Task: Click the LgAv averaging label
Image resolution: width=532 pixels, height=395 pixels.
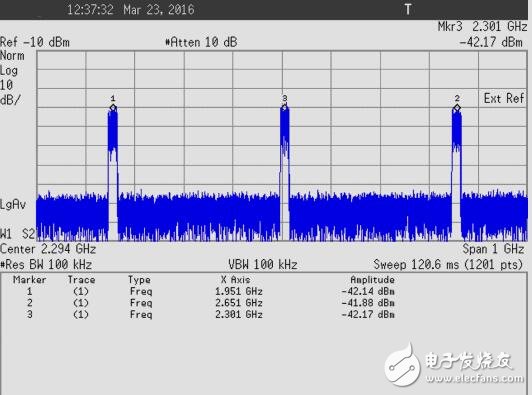Action: pyautogui.click(x=13, y=205)
